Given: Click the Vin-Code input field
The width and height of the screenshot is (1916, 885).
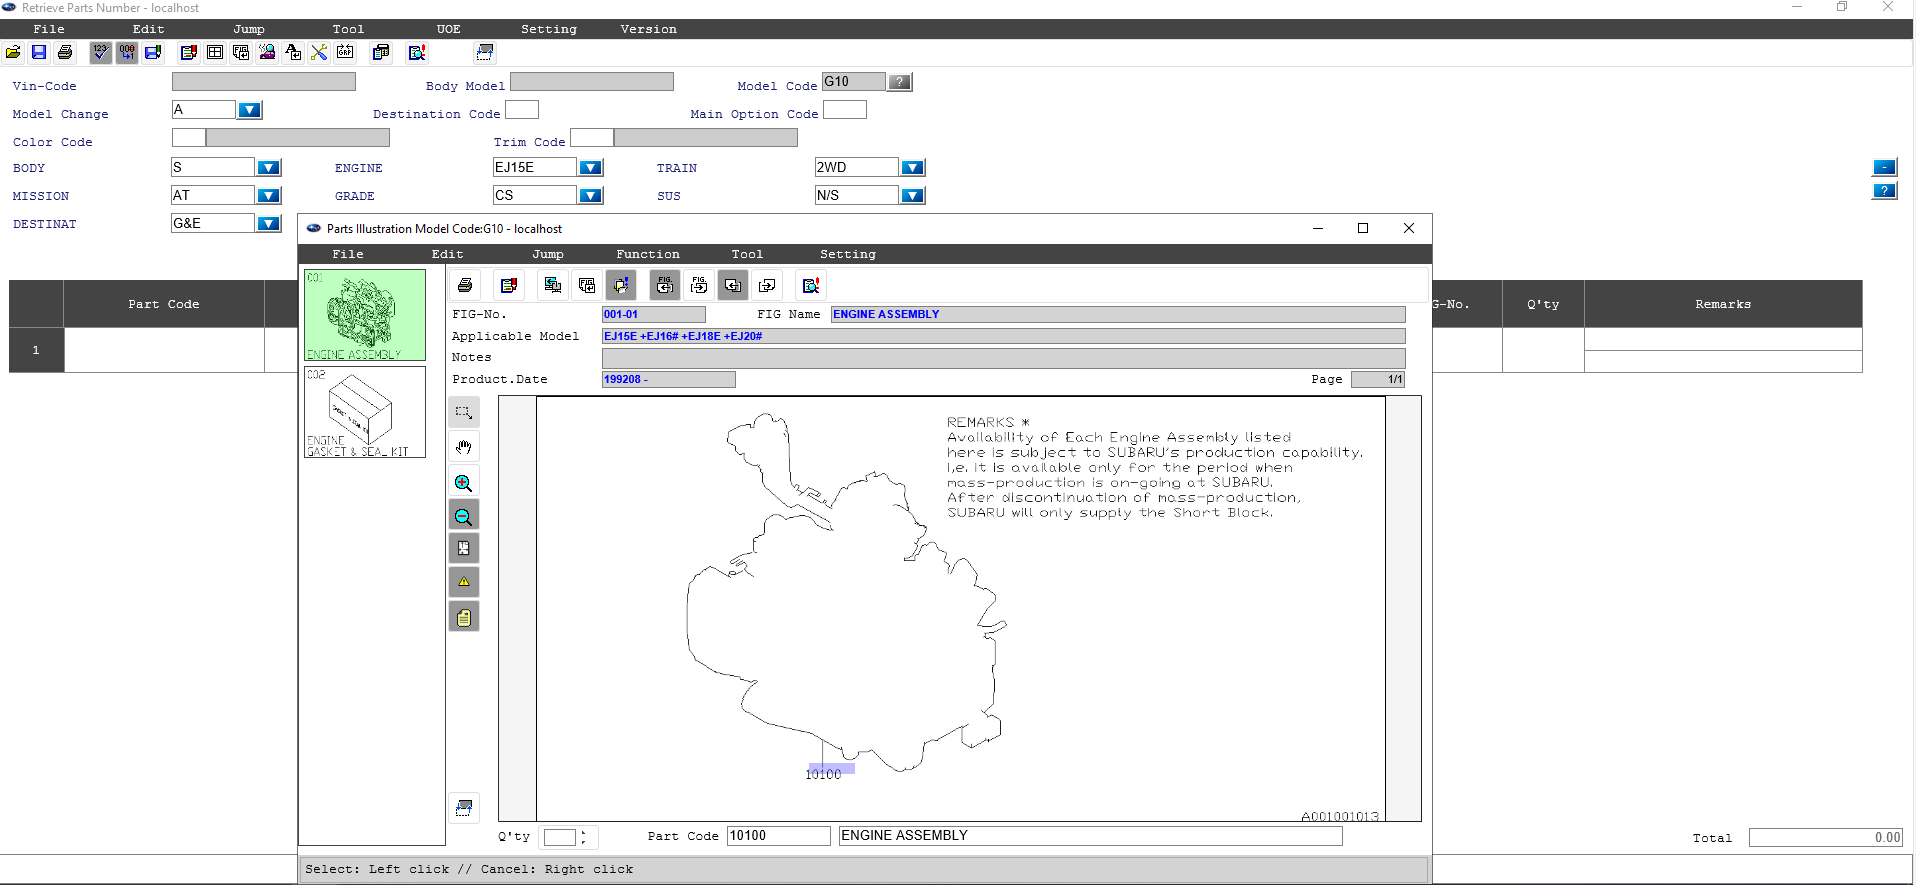Looking at the screenshot, I should point(264,82).
